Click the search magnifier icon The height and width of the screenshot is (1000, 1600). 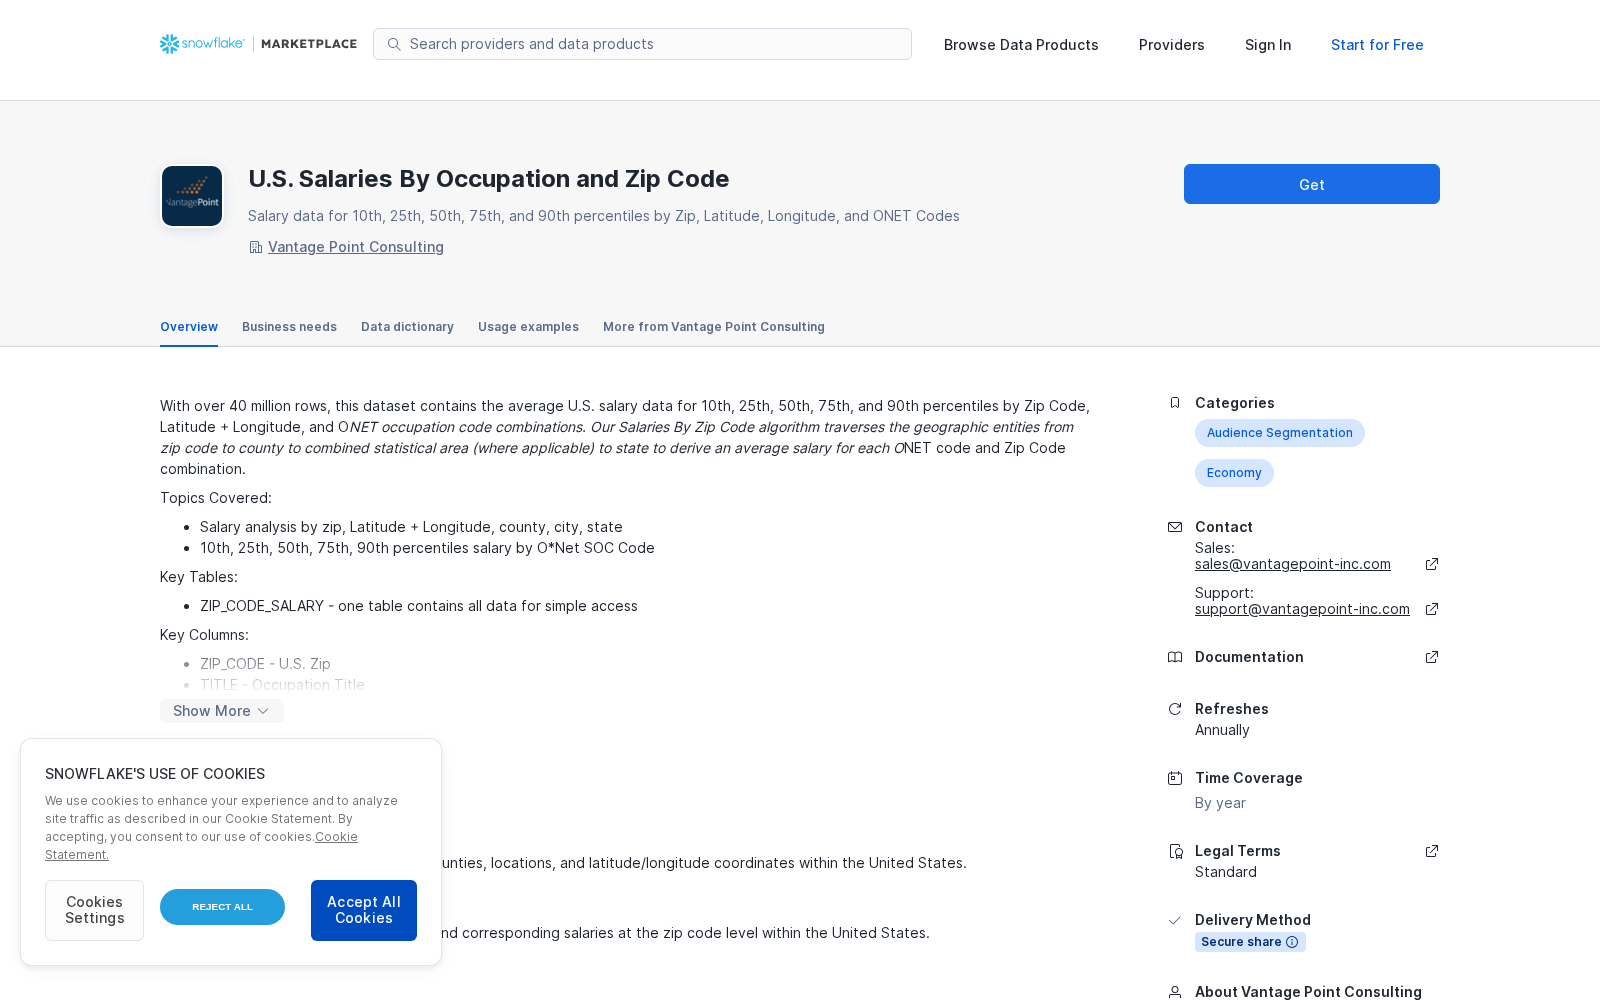coord(394,44)
